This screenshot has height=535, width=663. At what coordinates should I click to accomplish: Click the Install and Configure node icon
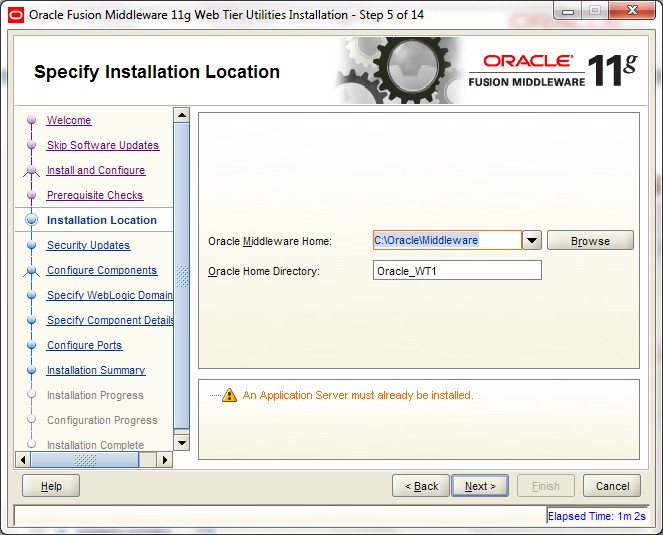coord(31,171)
